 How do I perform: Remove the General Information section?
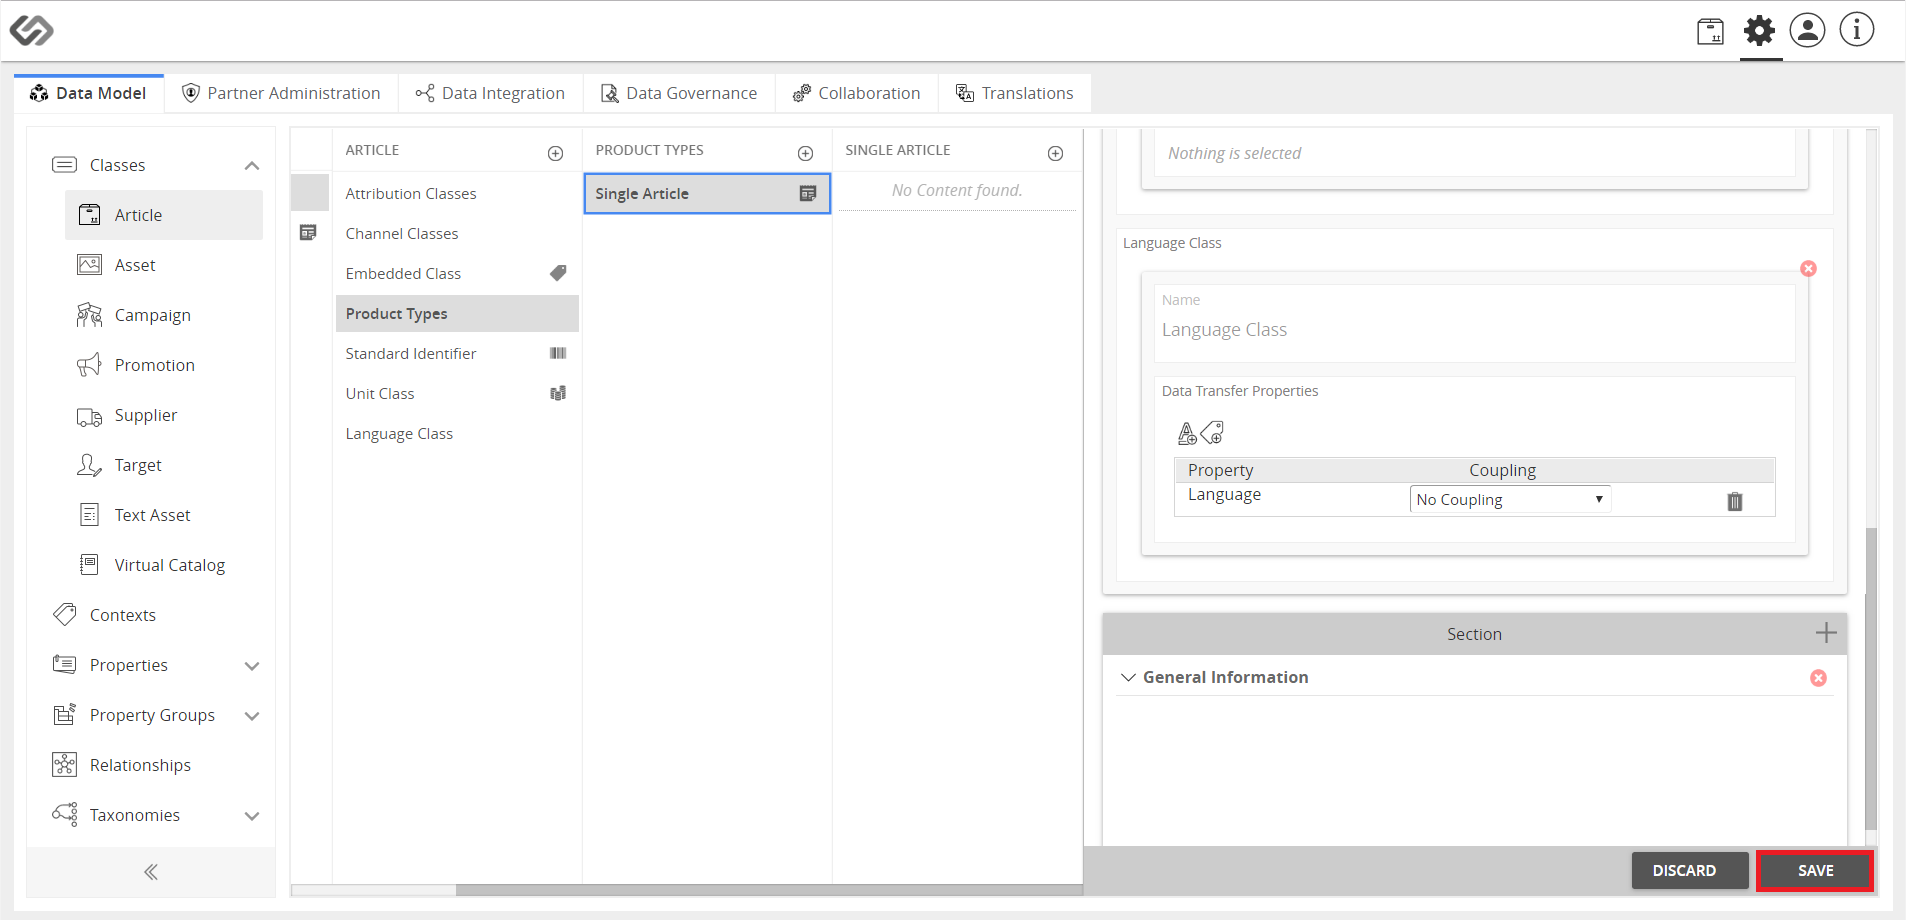[x=1818, y=678]
